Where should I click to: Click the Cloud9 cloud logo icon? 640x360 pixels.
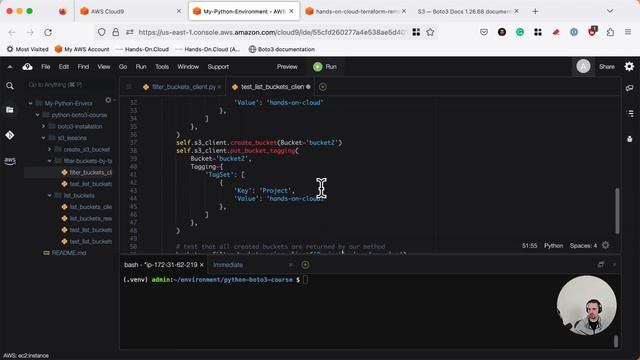click(27, 67)
